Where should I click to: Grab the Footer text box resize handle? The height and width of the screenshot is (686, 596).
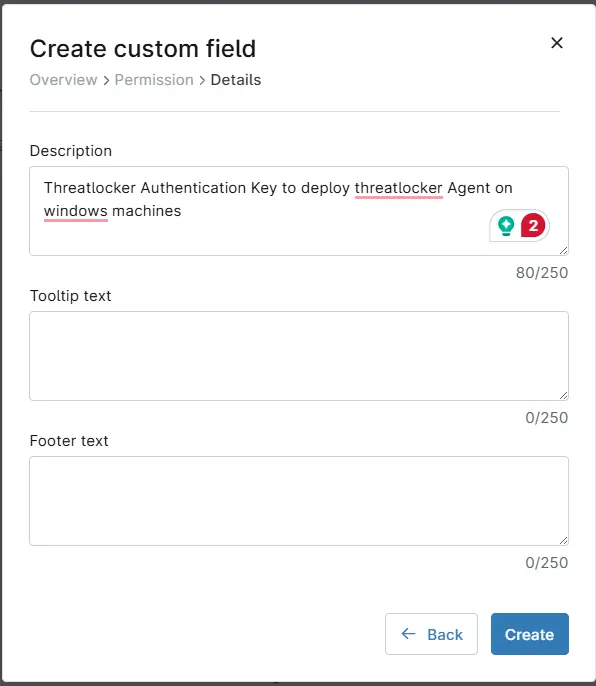[564, 540]
